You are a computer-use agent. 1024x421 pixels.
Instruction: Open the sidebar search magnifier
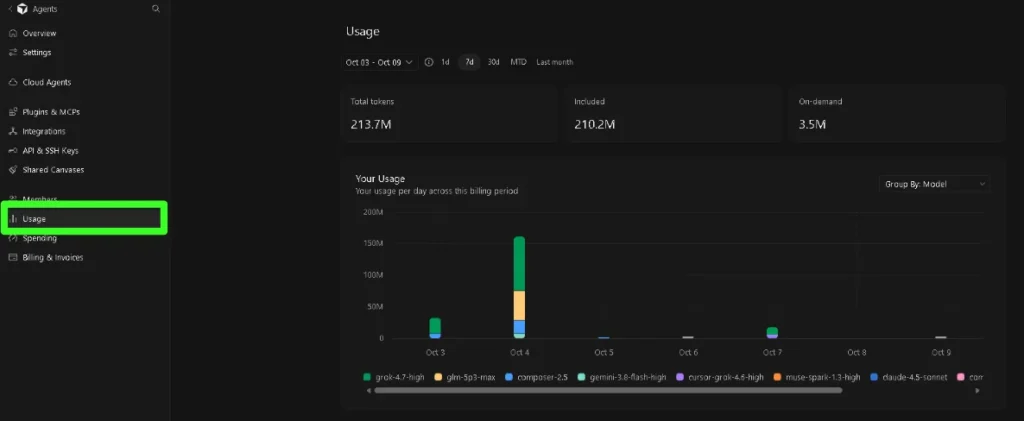(x=155, y=9)
